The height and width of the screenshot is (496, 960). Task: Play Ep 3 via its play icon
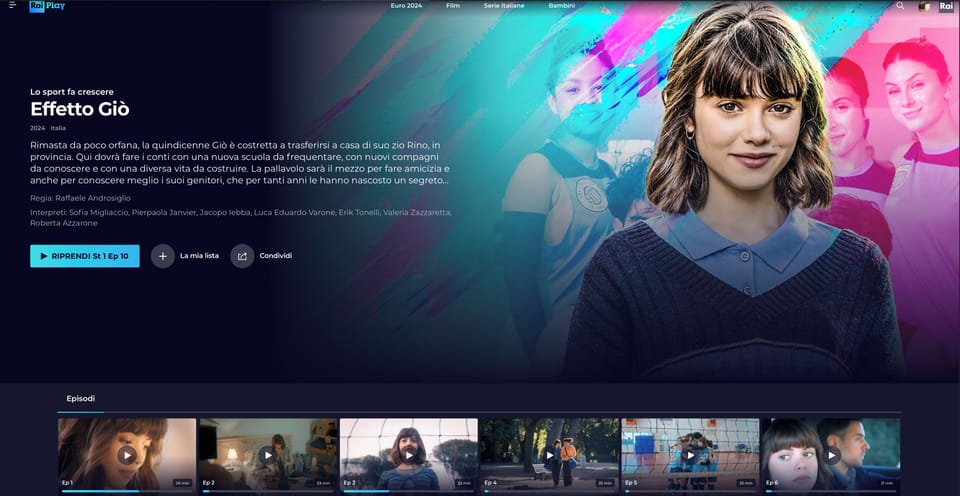pyautogui.click(x=408, y=455)
